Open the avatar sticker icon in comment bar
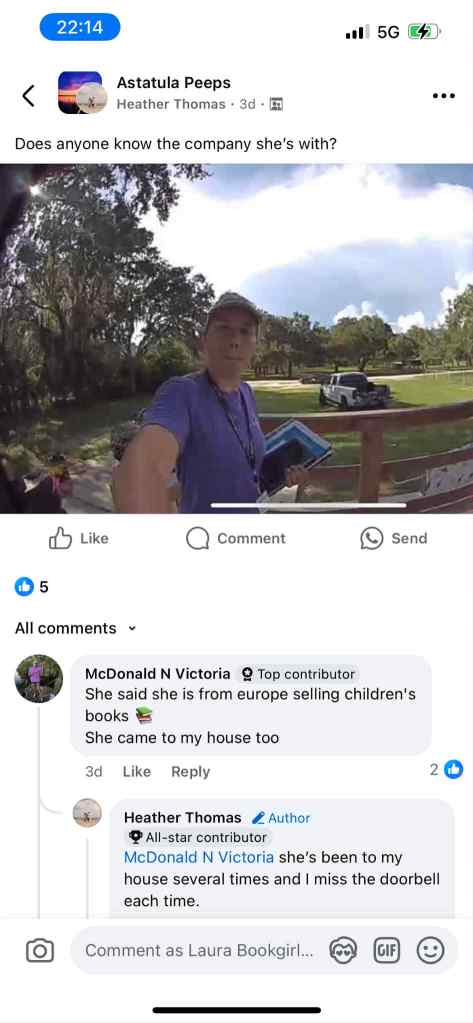The image size is (473, 1023). (343, 951)
